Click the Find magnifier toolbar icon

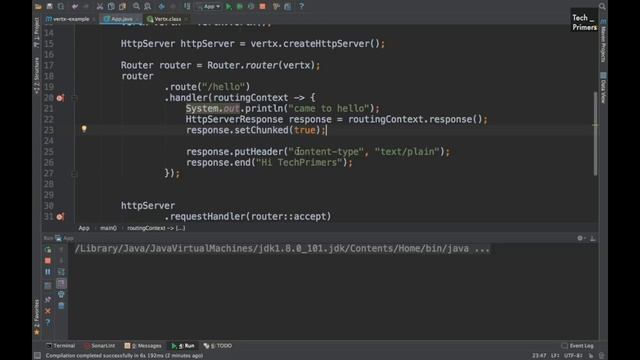[x=136, y=7]
